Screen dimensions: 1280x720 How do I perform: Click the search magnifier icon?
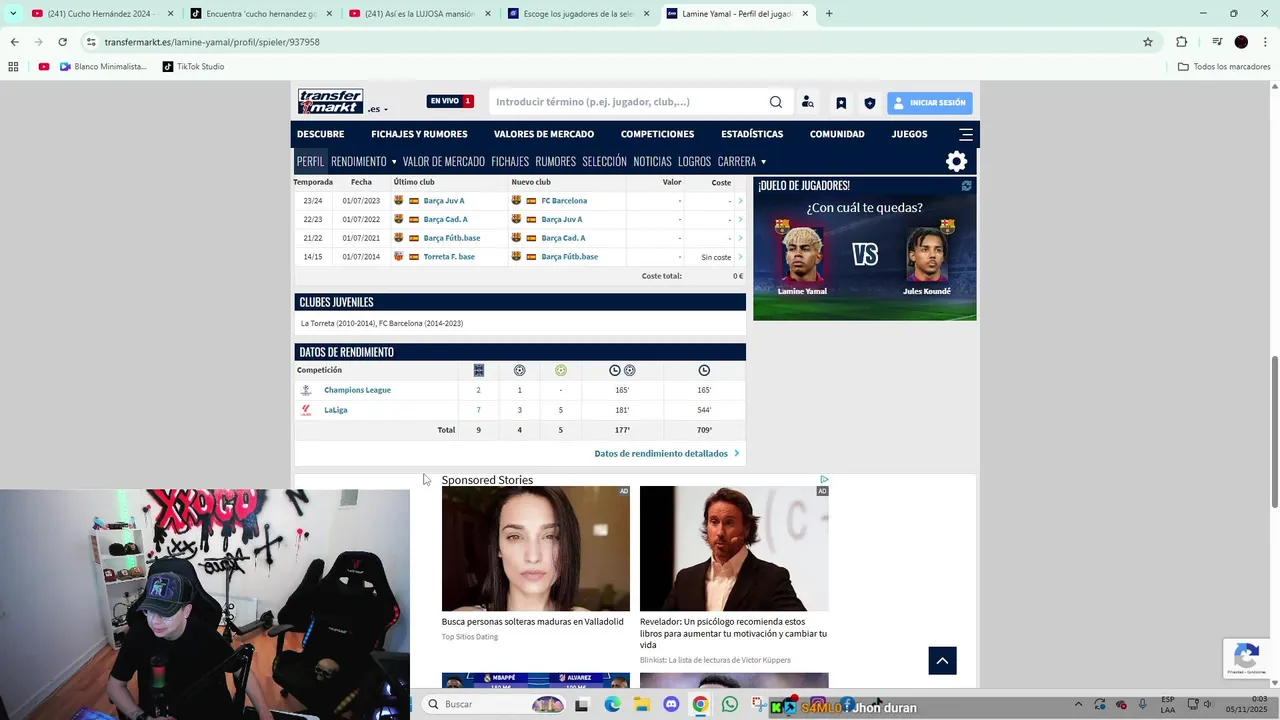[776, 102]
